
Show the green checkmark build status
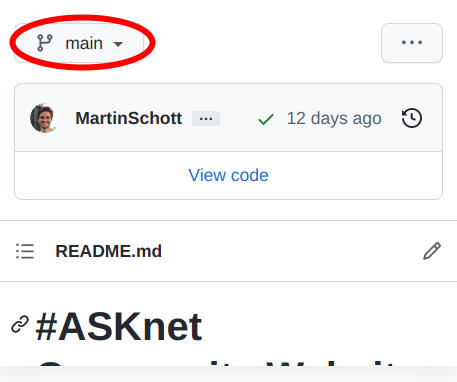point(266,119)
